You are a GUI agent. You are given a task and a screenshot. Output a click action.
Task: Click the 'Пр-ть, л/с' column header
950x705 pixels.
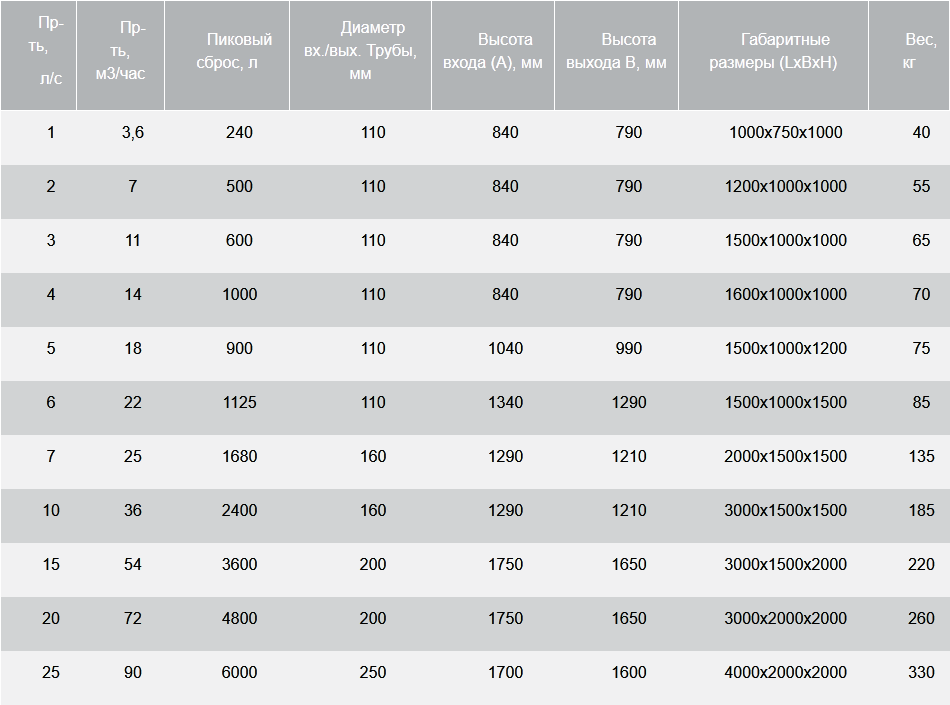[50, 51]
